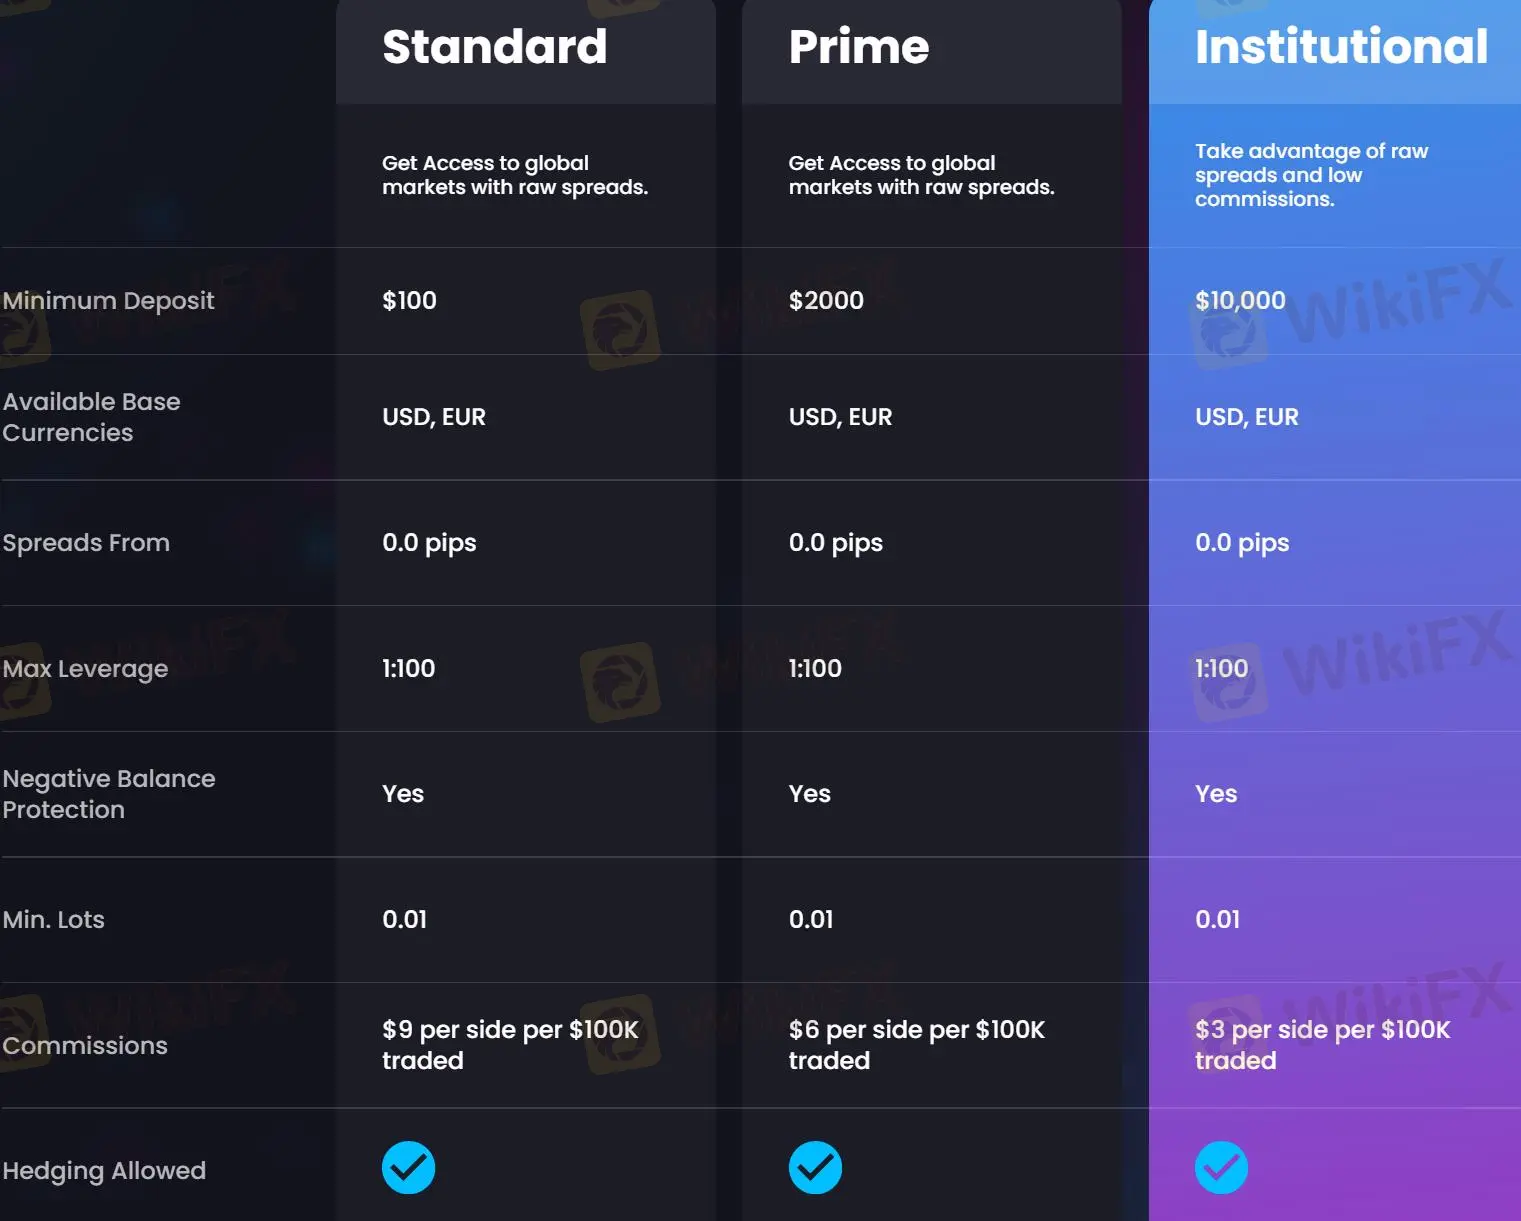Click the Minimum Deposit row label

click(108, 301)
